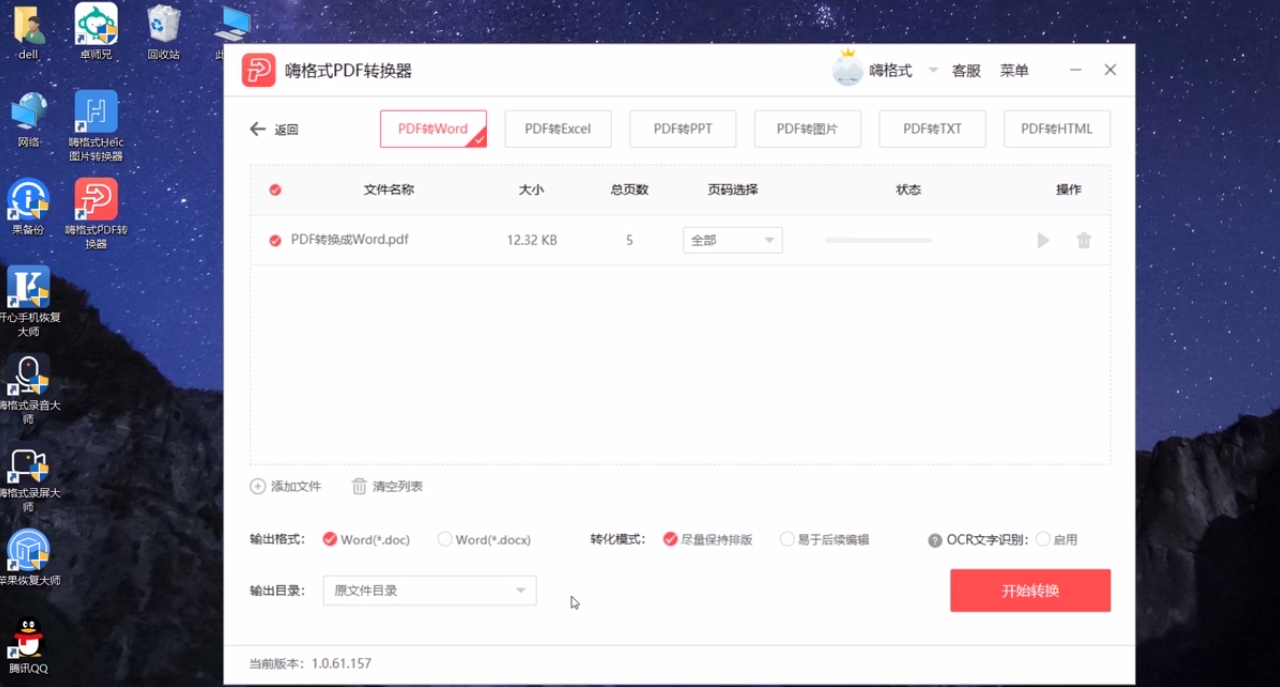Click the conversion progress bar of PDF转换成Word.pdf

coord(878,240)
